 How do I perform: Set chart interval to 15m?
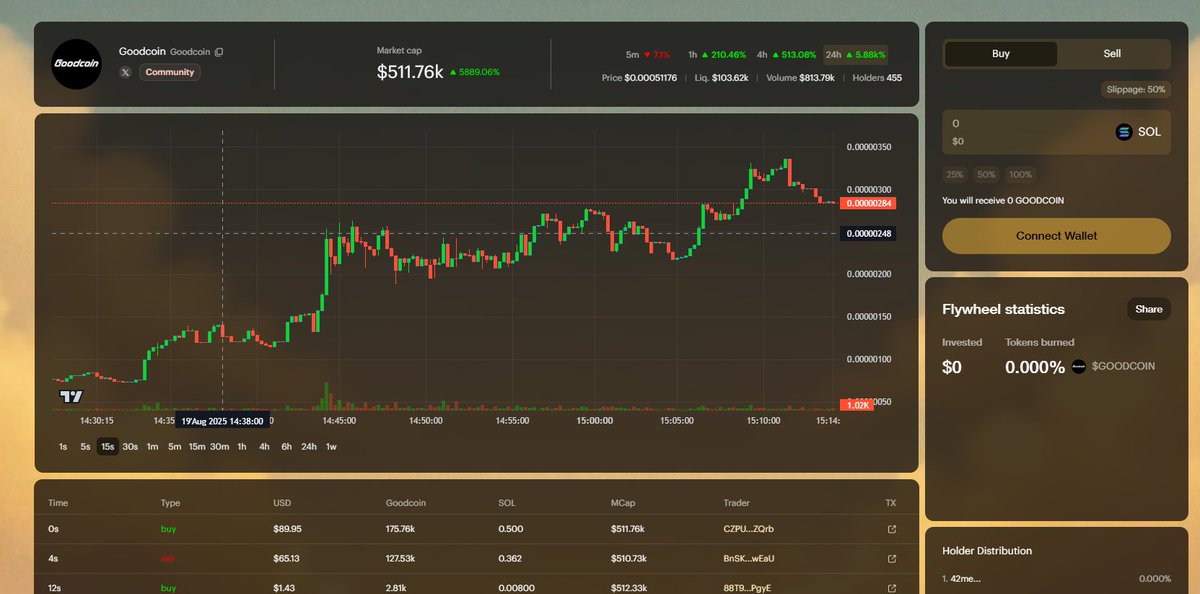[197, 447]
